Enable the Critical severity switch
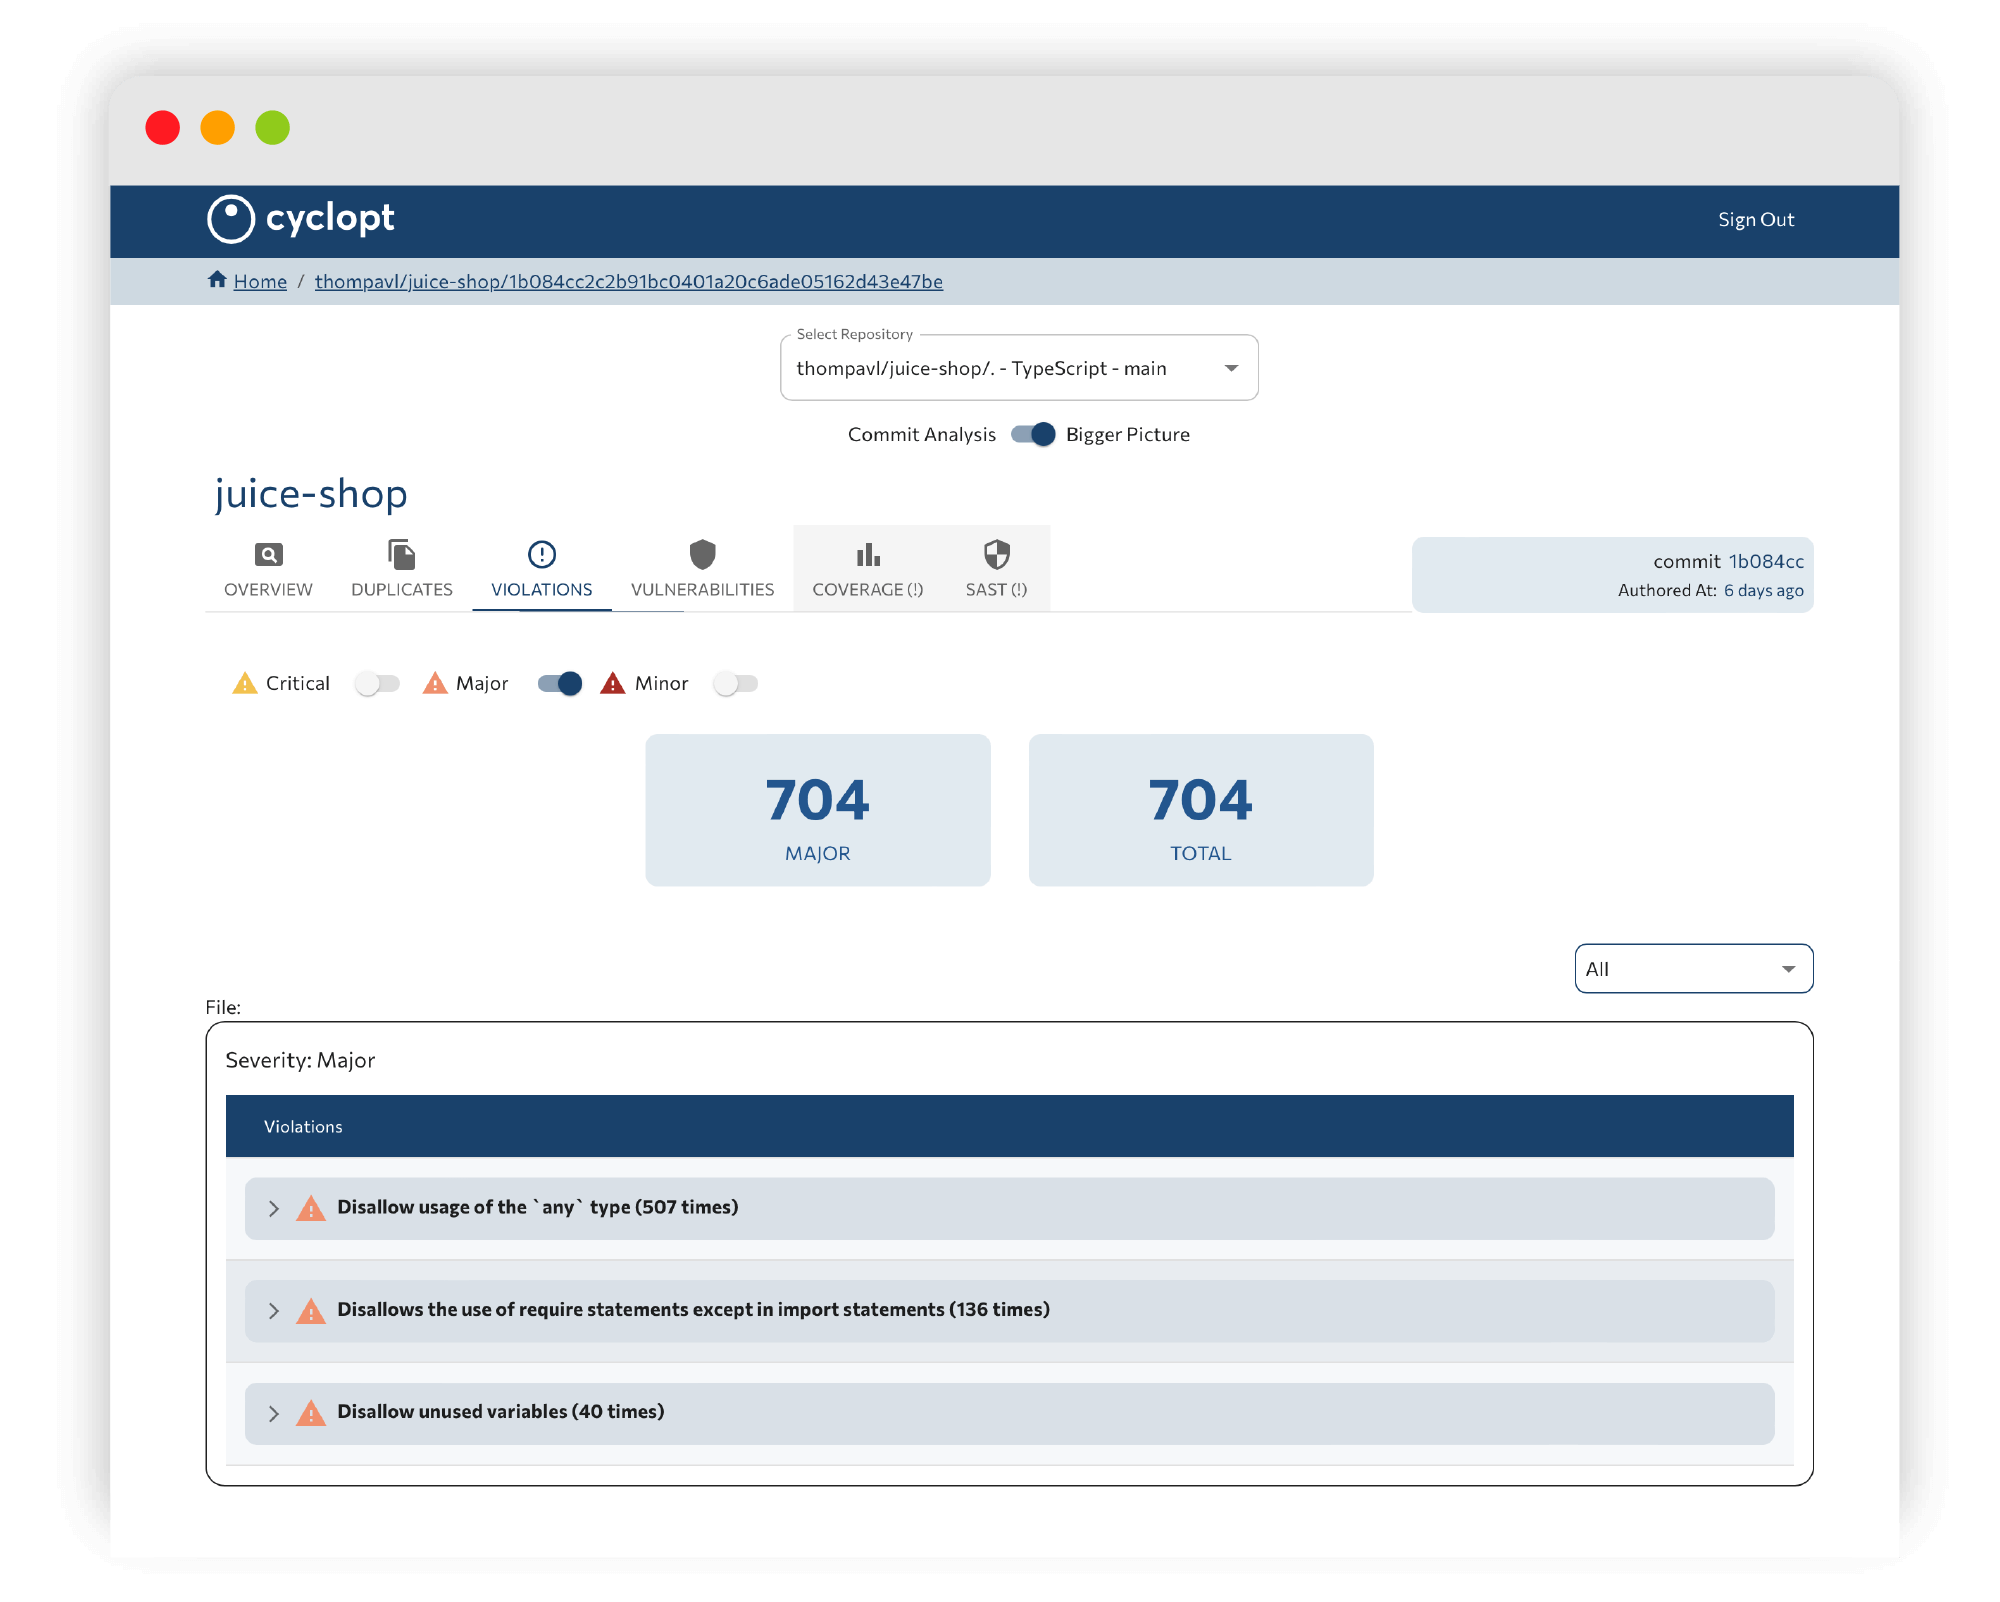Viewport: 2000px width, 1602px height. 377,683
